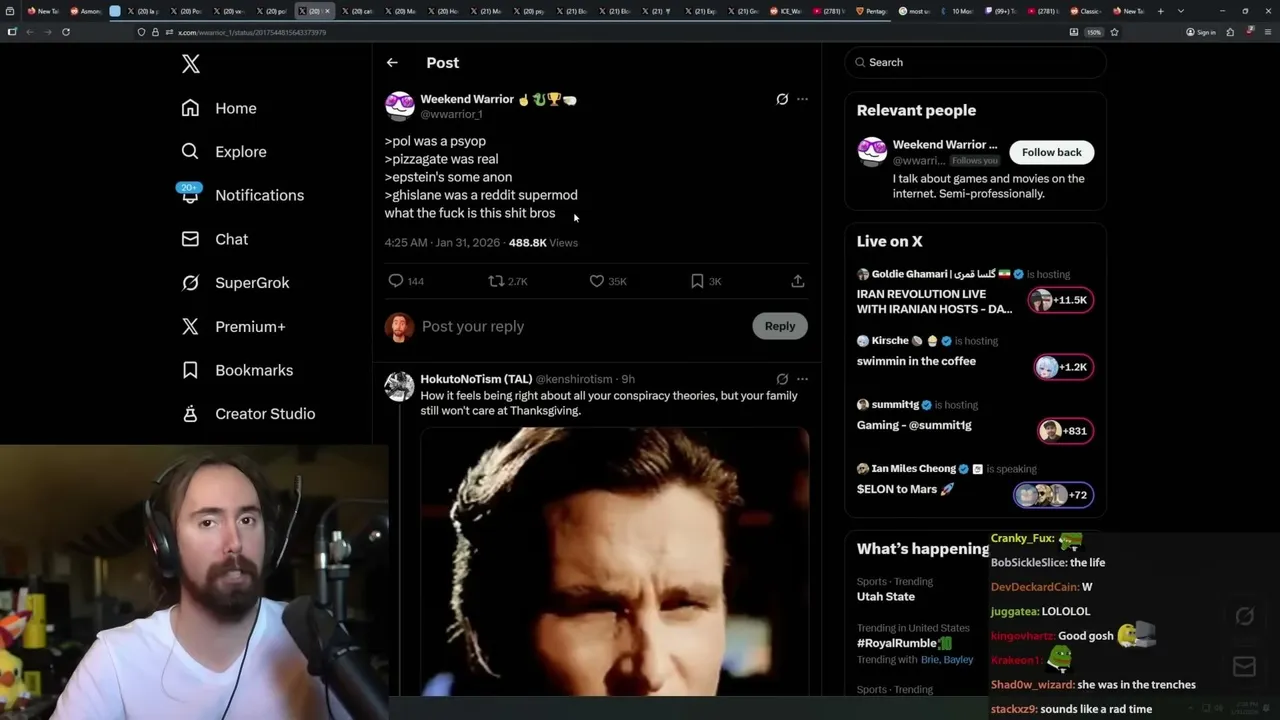The width and height of the screenshot is (1280, 720).
Task: Click the floating Grok icon at right edge
Action: (1244, 616)
